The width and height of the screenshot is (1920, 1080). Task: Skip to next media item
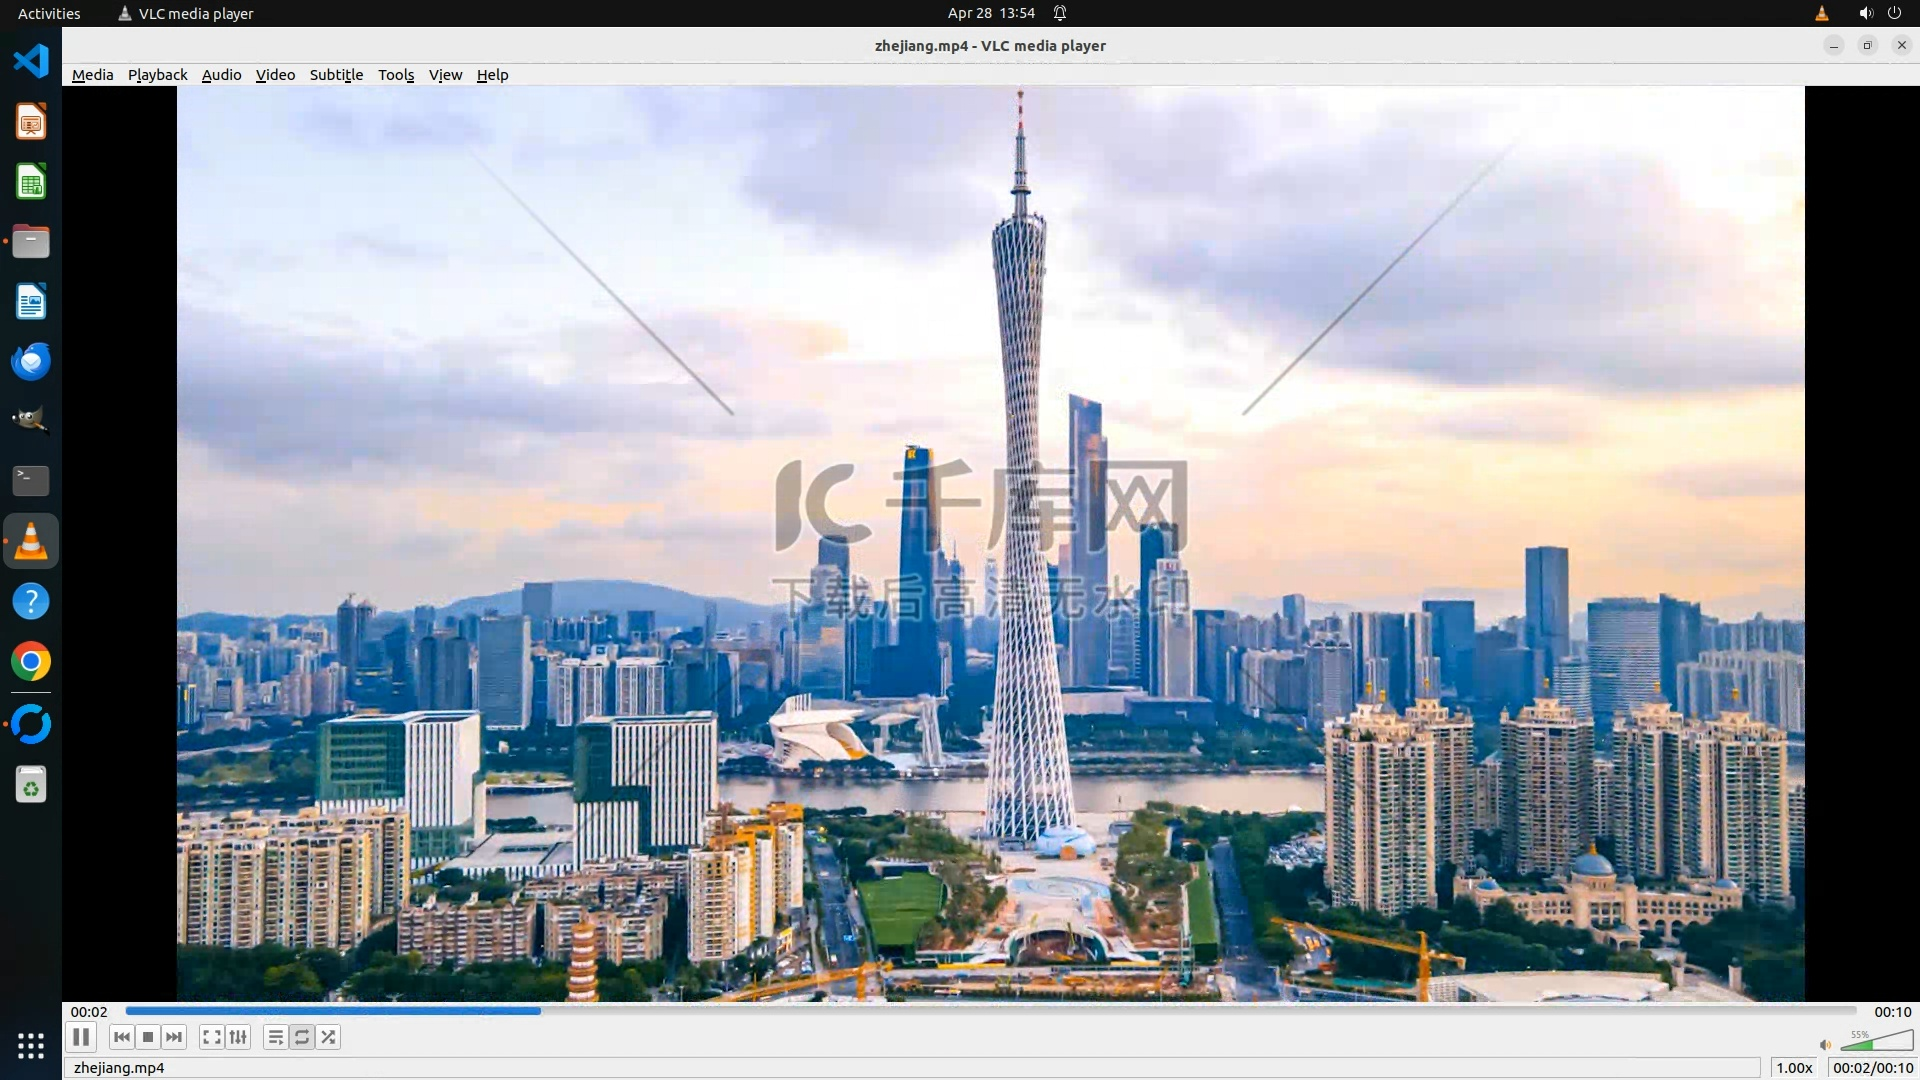(x=174, y=1037)
